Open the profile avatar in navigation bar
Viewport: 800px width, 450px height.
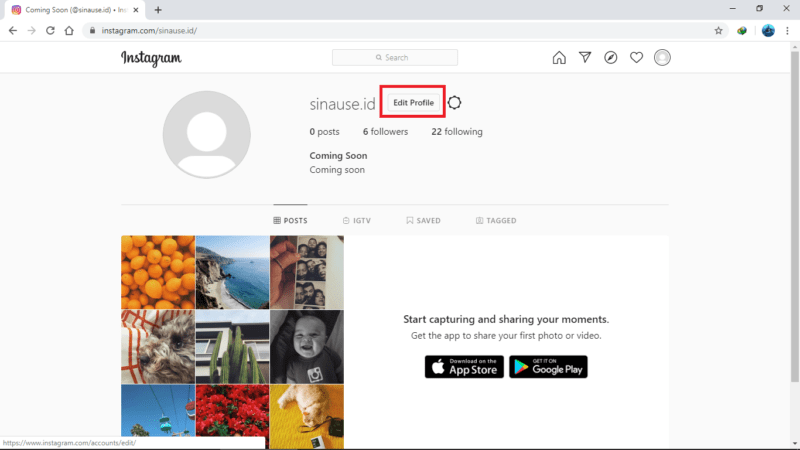tap(662, 58)
